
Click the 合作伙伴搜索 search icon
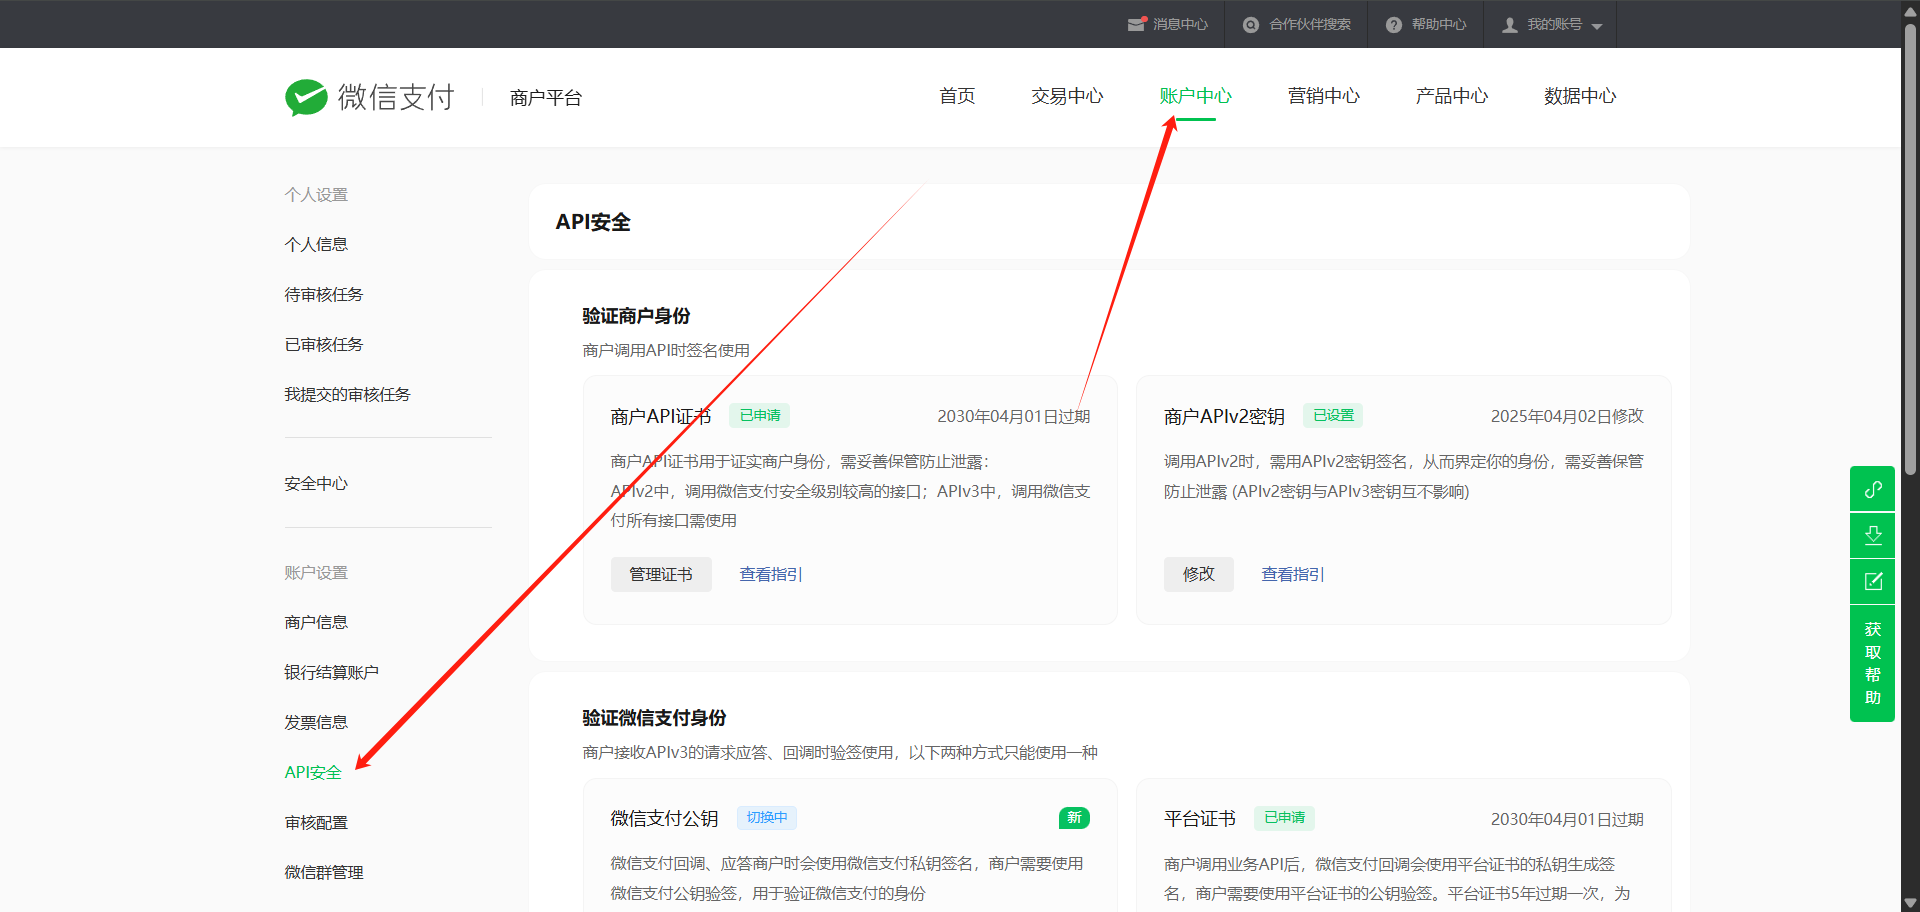tap(1250, 25)
